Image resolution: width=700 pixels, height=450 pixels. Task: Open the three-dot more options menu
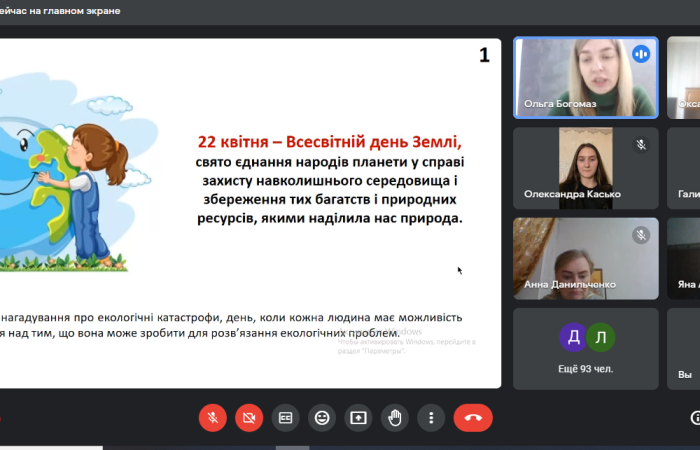431,417
